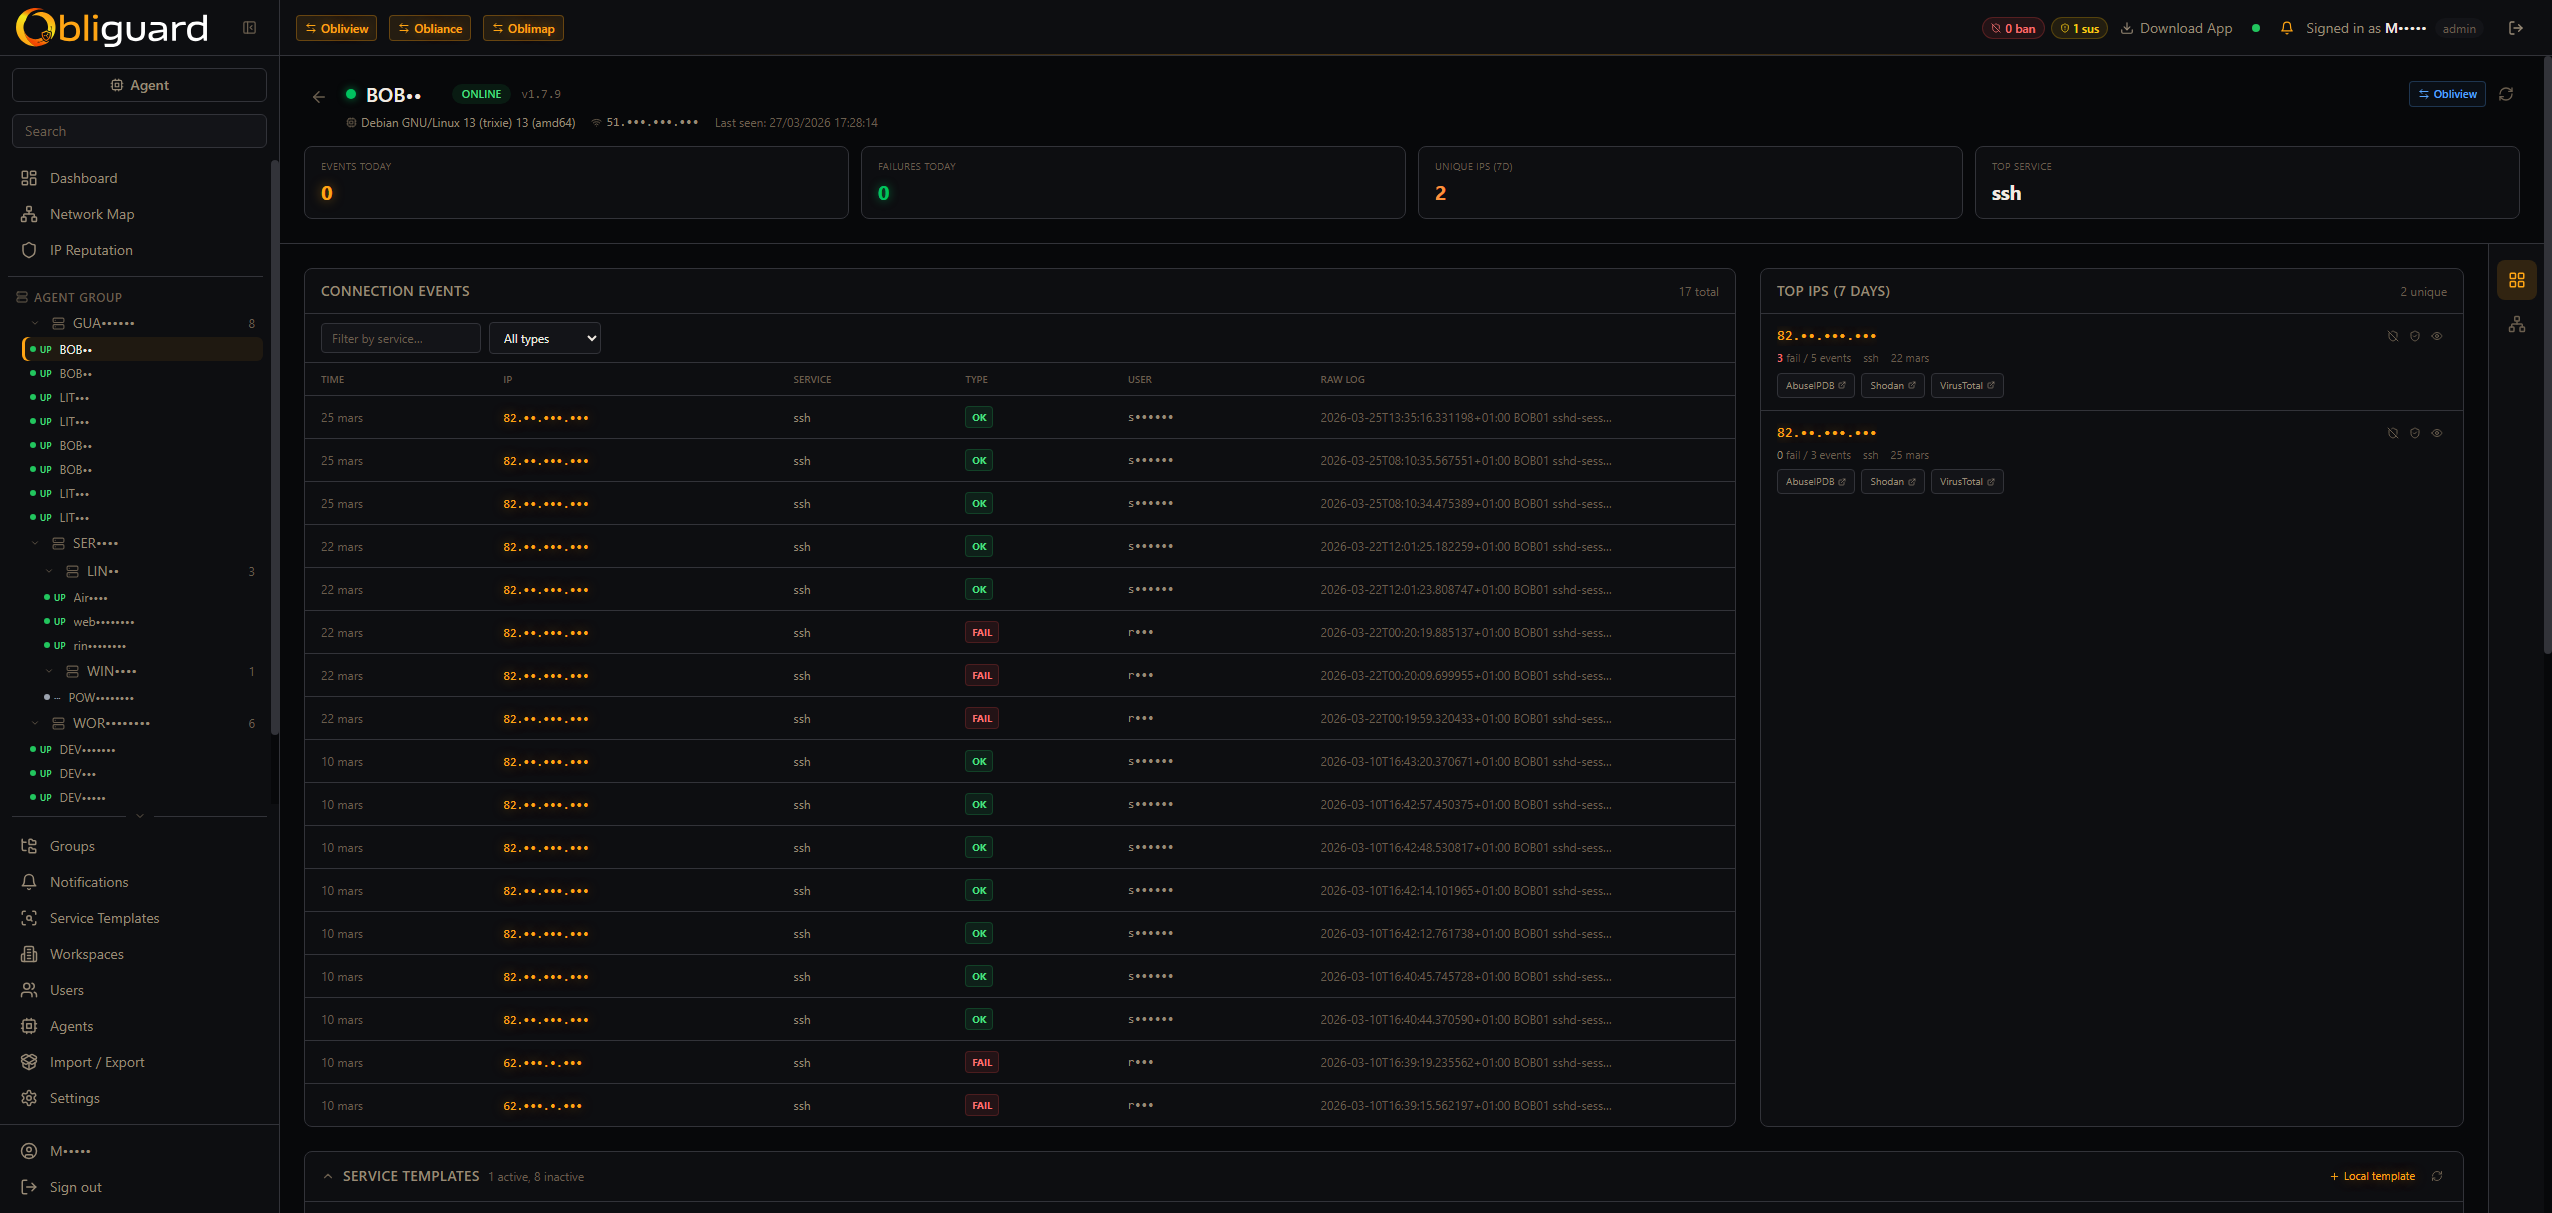Open the IP Reputation section
Screen dimensions: 2552x1213
click(x=91, y=249)
